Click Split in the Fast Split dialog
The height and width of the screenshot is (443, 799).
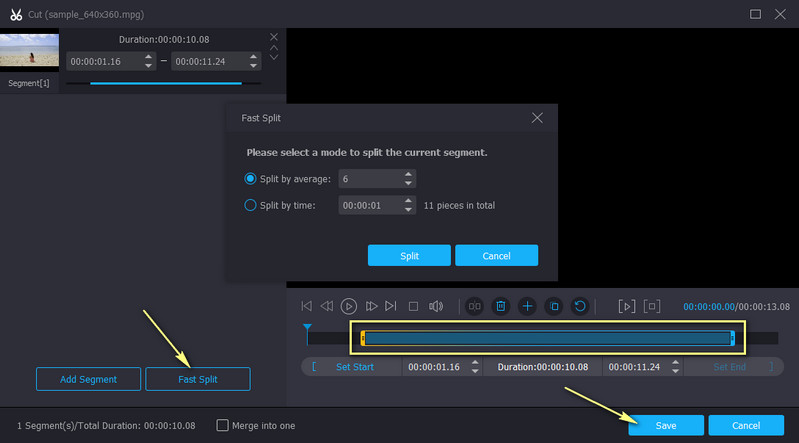pos(409,255)
